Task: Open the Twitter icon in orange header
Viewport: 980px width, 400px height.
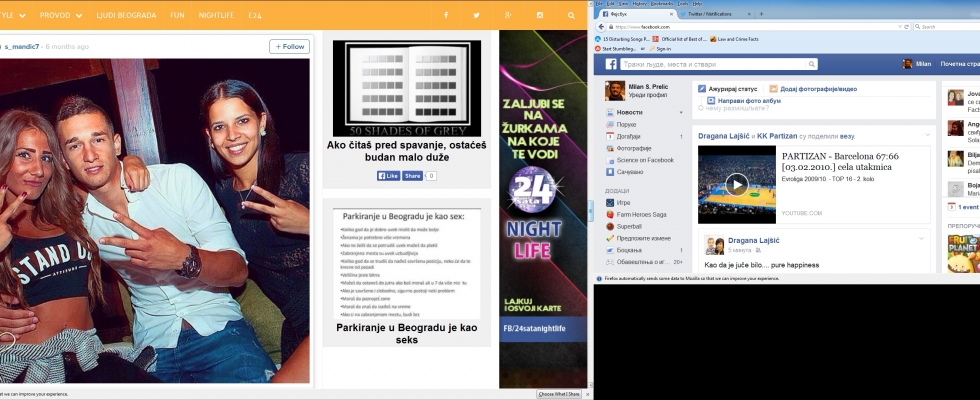Action: click(x=476, y=16)
